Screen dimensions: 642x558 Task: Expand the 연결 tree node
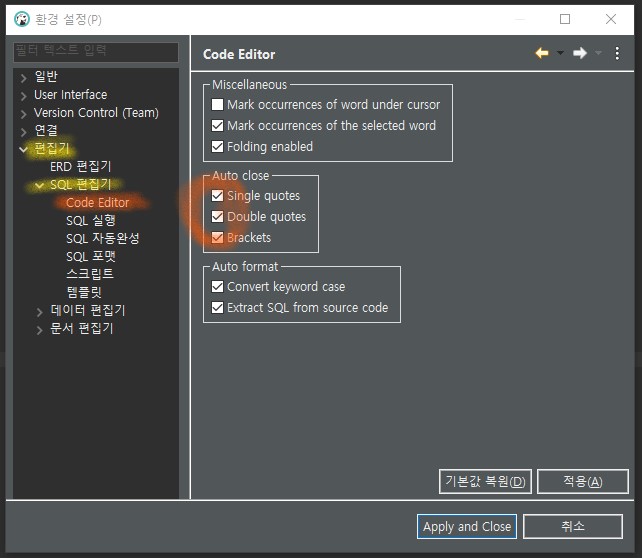tap(24, 131)
